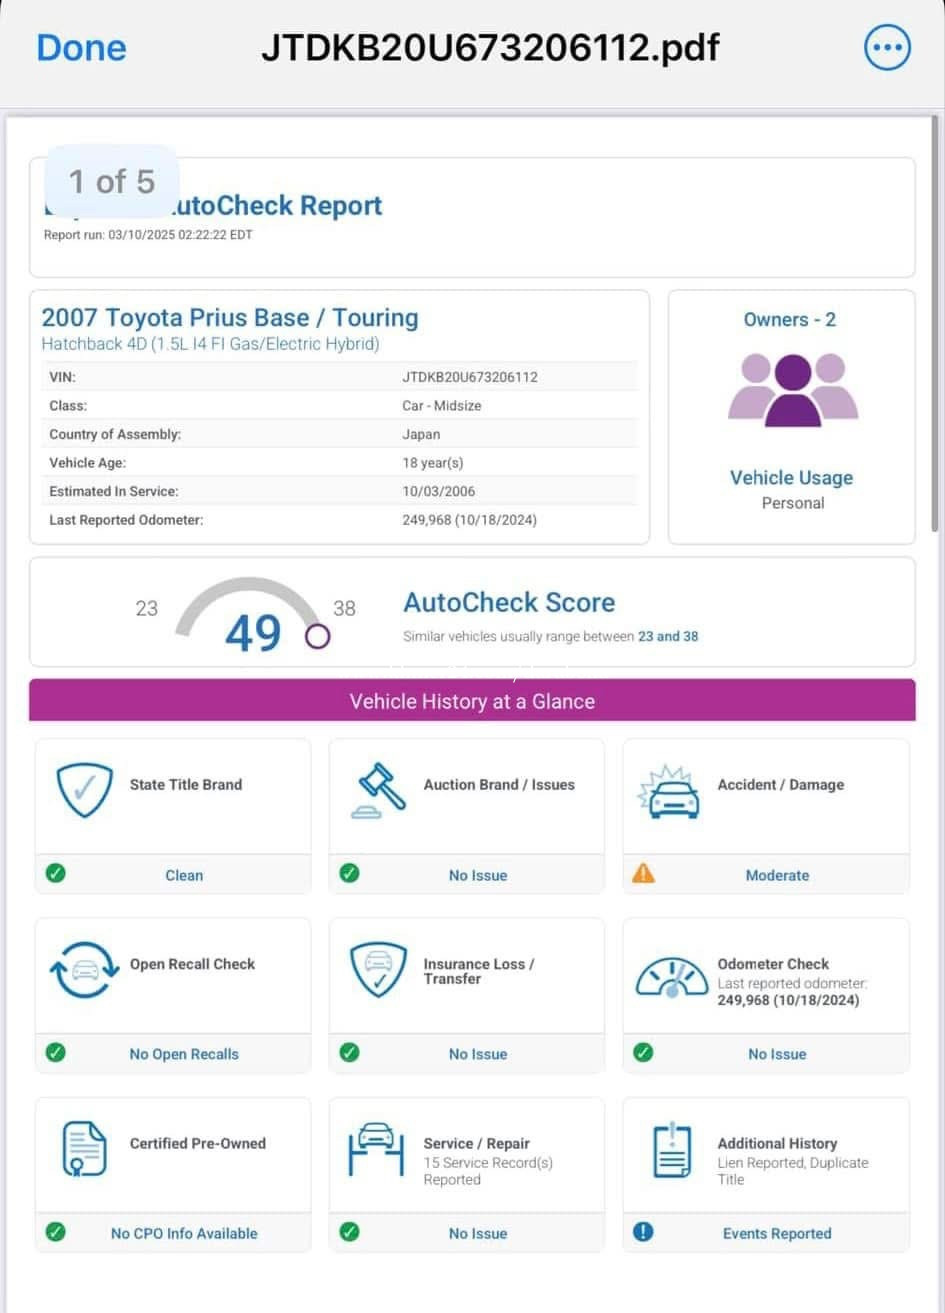Tap Done to close the PDF

click(81, 48)
